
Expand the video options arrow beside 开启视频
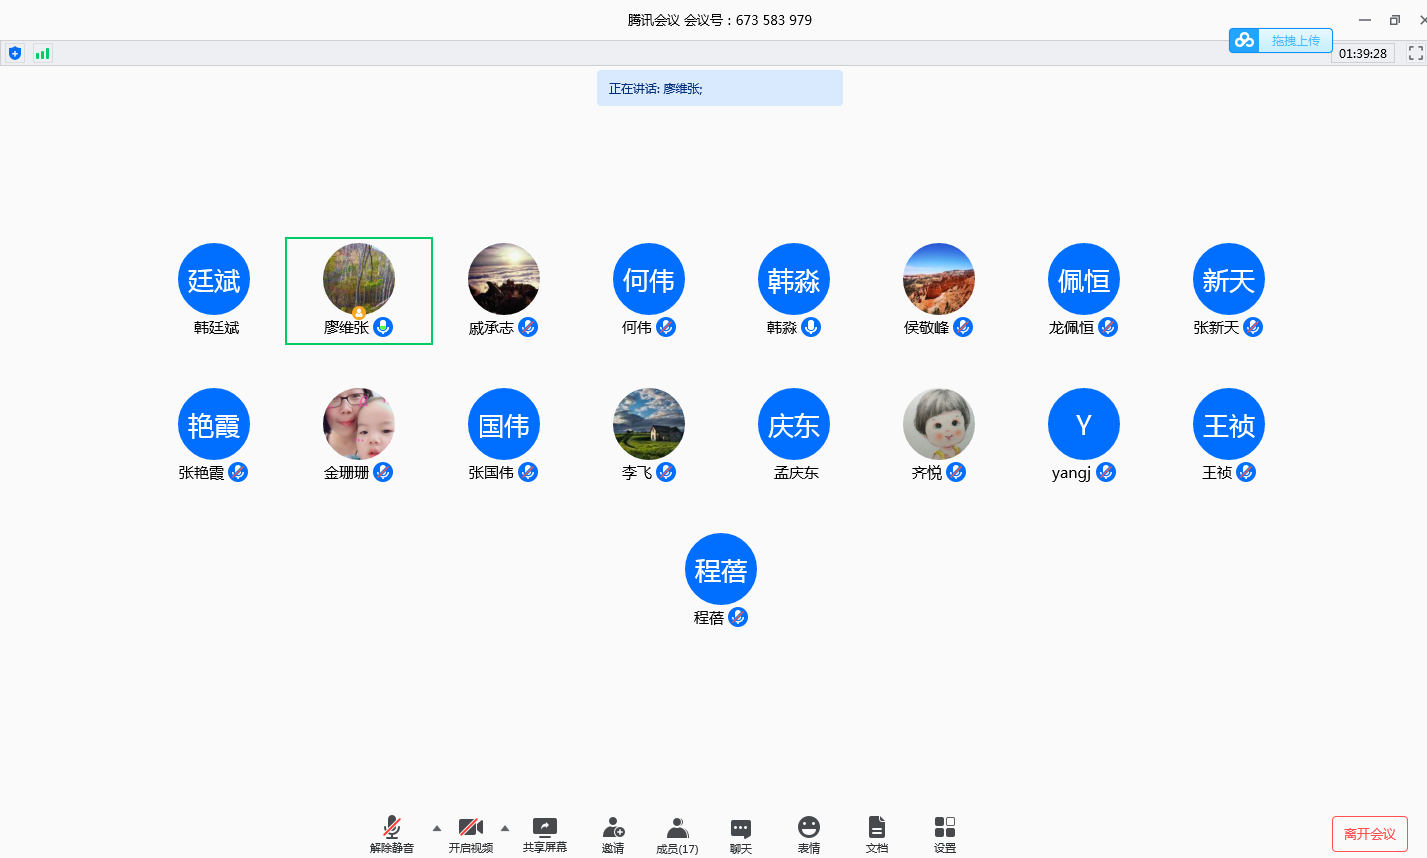[x=505, y=828]
